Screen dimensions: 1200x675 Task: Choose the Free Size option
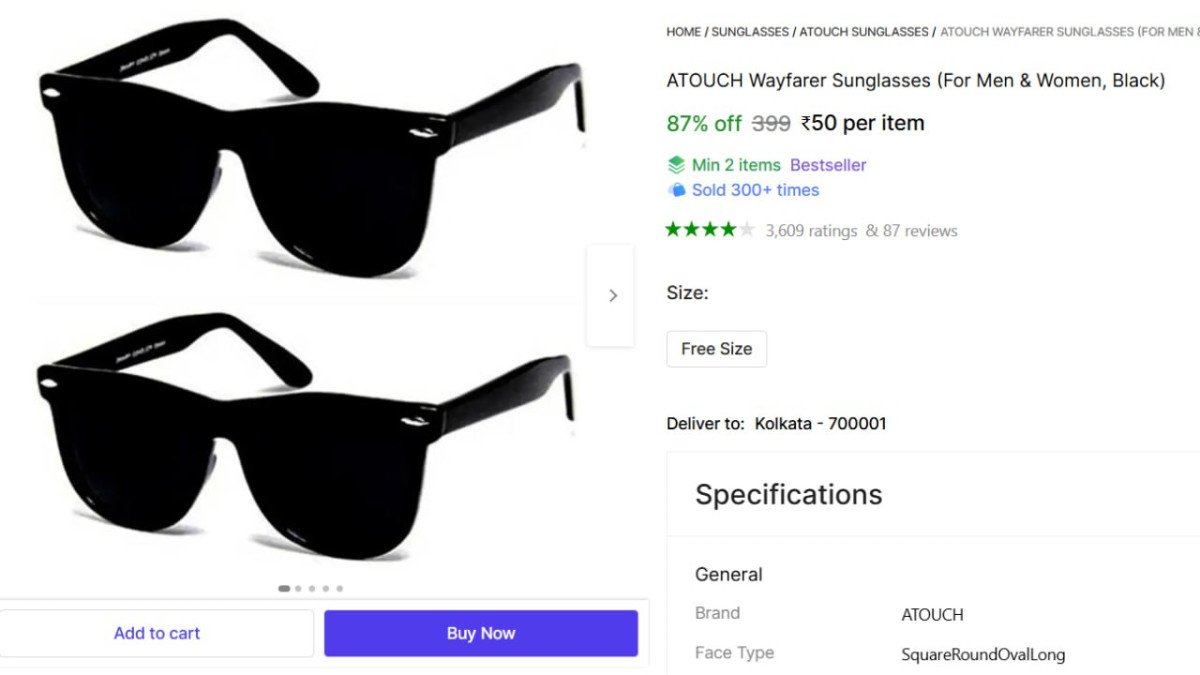pos(716,349)
